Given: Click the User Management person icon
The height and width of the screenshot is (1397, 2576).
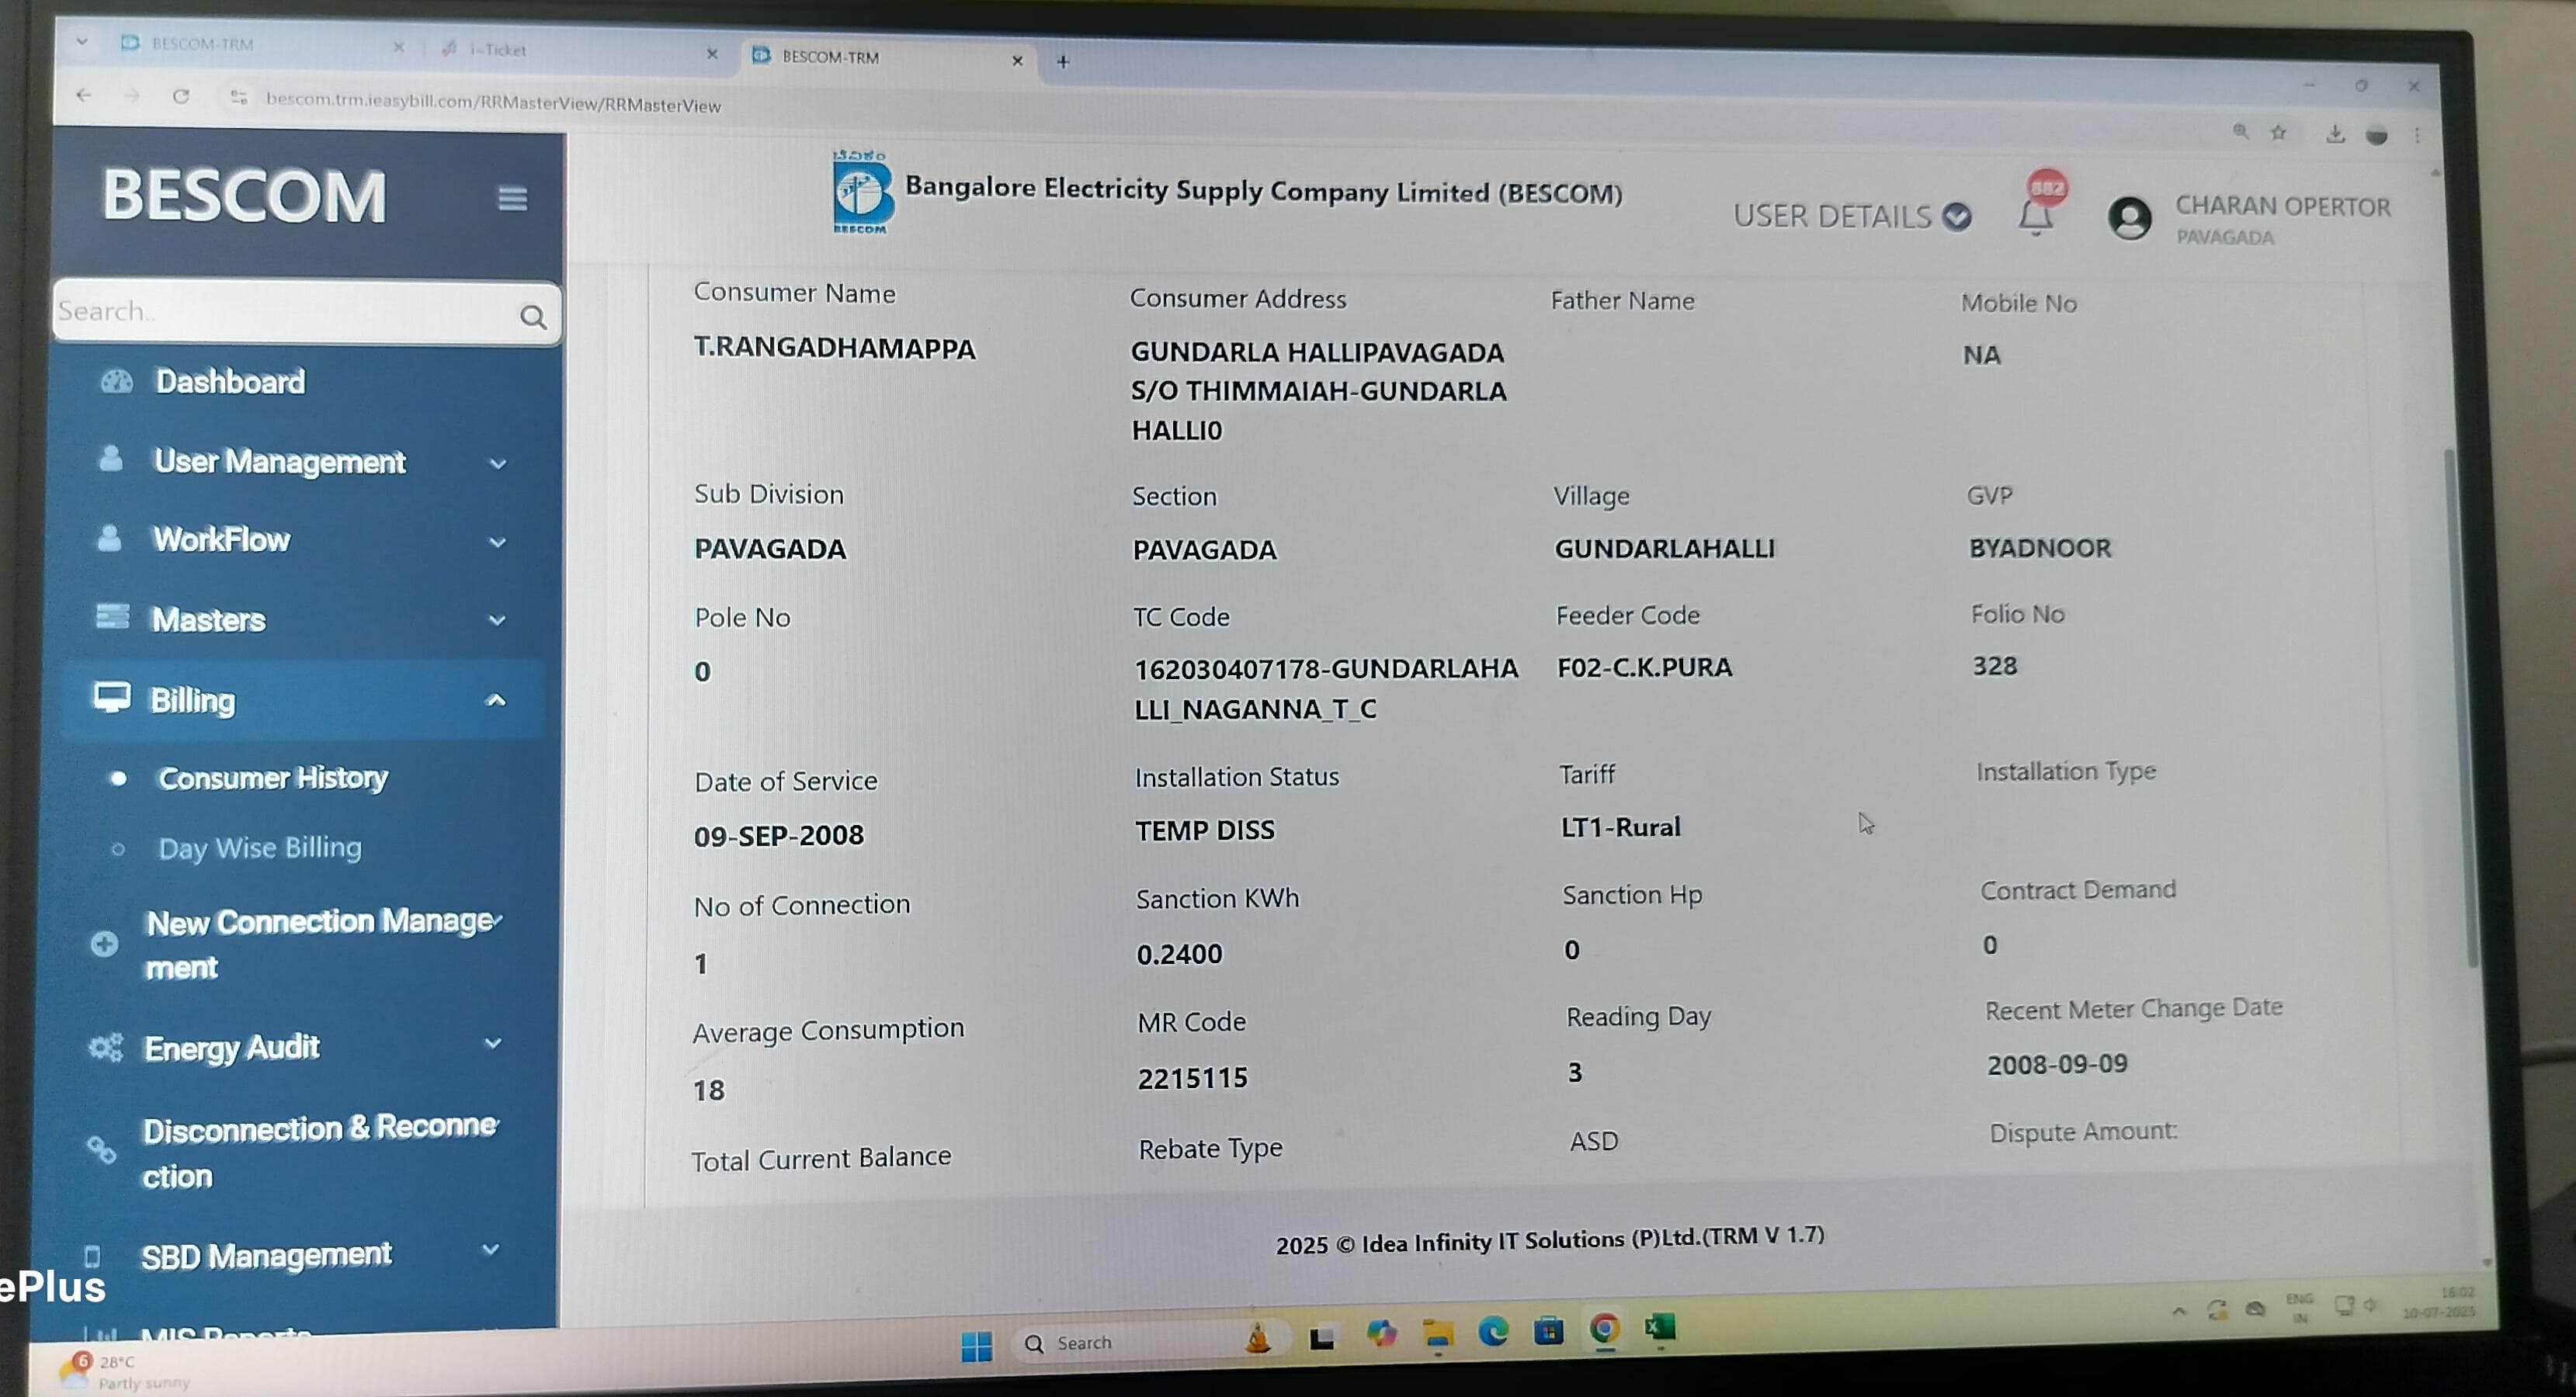Looking at the screenshot, I should (110, 459).
